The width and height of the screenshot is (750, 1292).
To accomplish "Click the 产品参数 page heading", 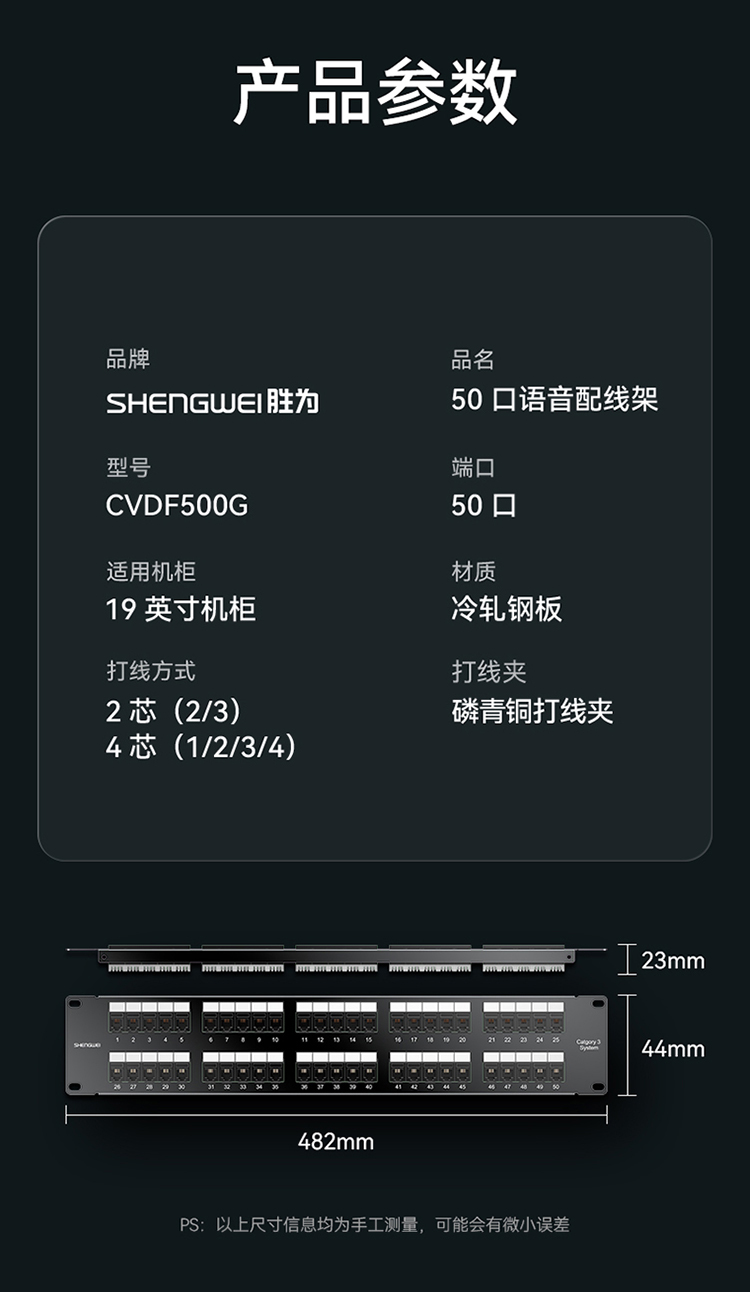I will point(375,92).
